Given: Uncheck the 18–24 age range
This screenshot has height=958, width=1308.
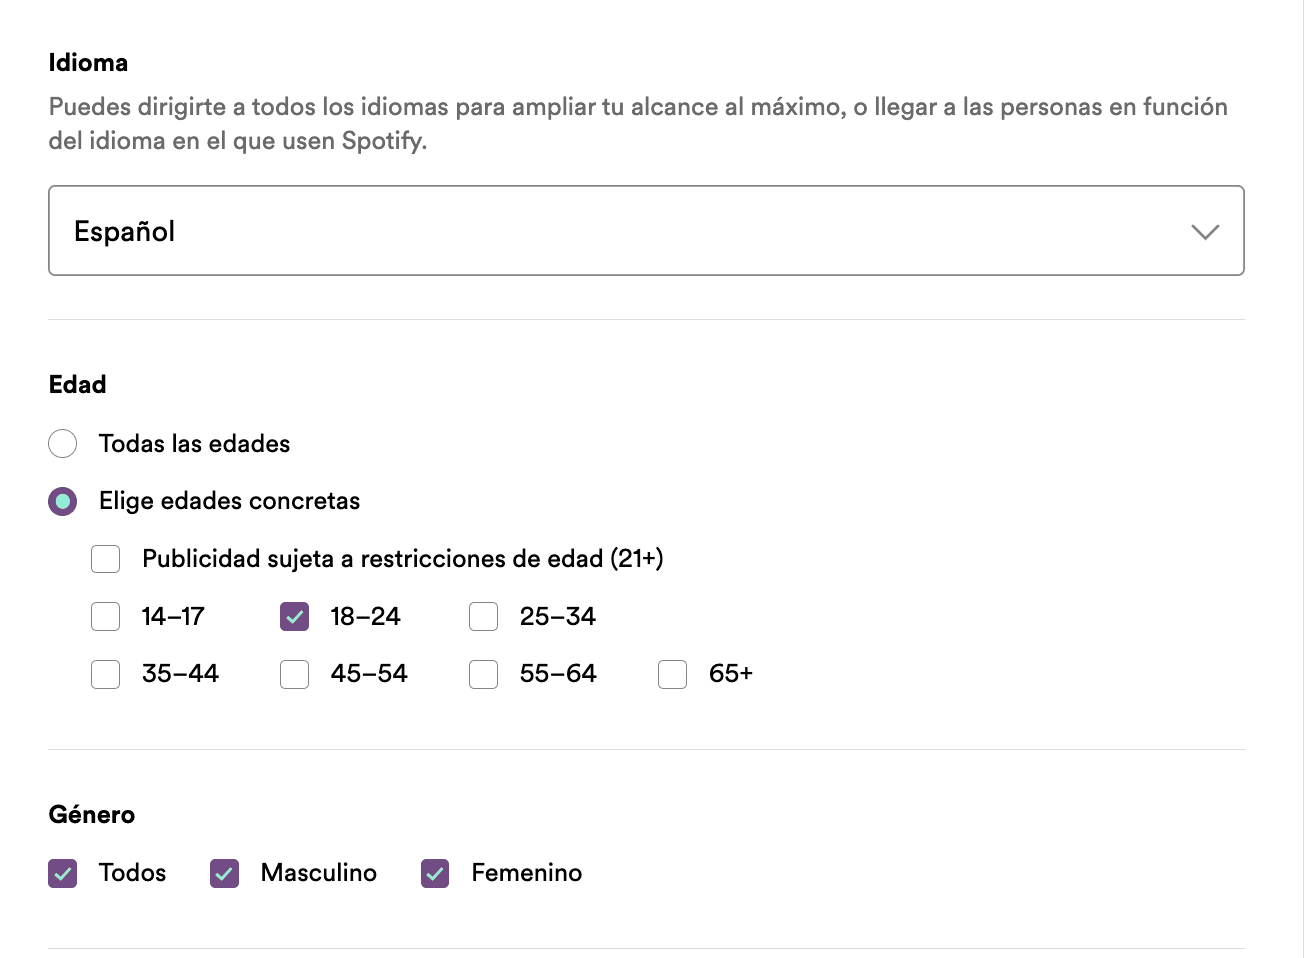Looking at the screenshot, I should coord(294,617).
